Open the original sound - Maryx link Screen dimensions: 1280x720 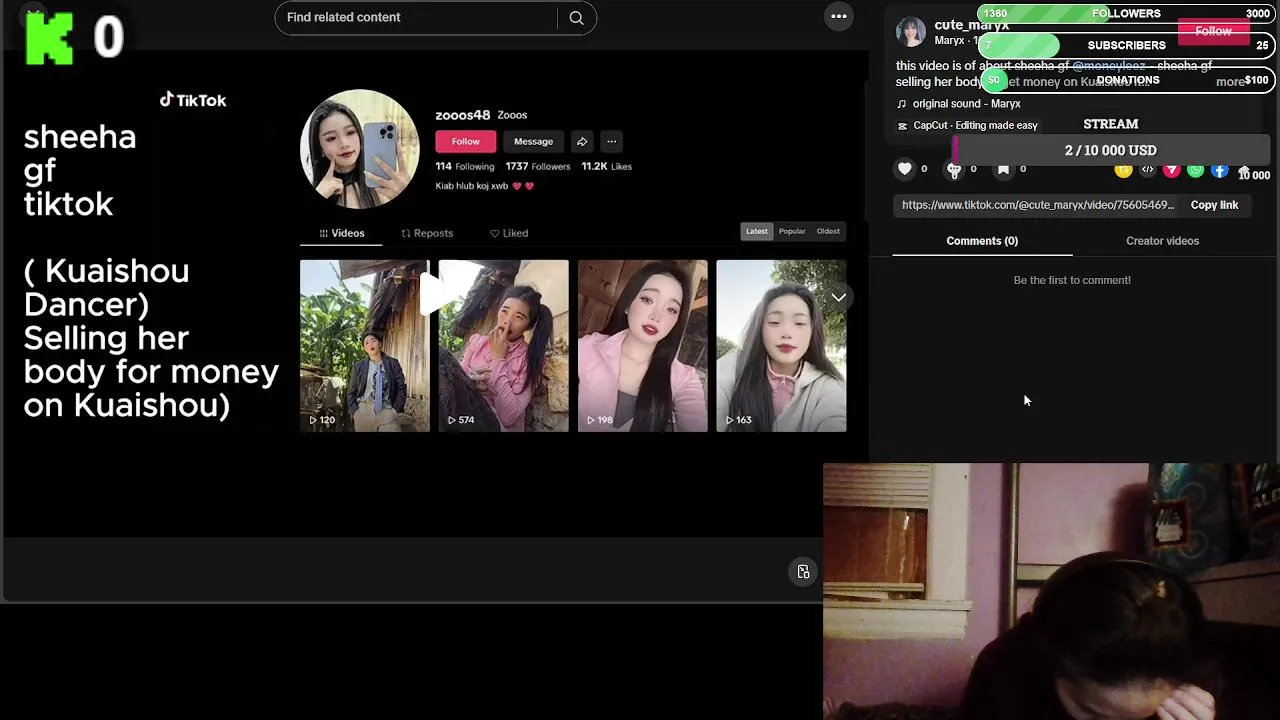pos(966,104)
